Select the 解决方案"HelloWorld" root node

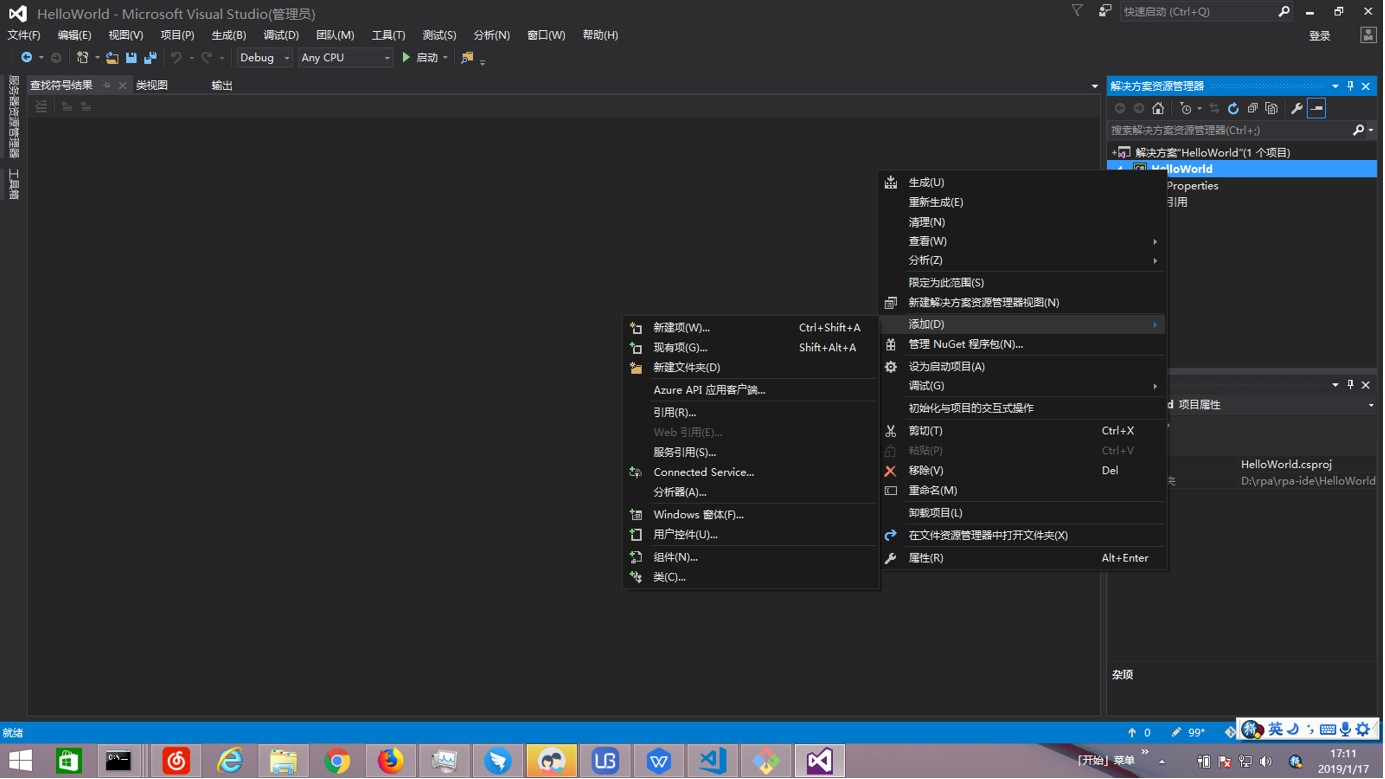pyautogui.click(x=1212, y=153)
